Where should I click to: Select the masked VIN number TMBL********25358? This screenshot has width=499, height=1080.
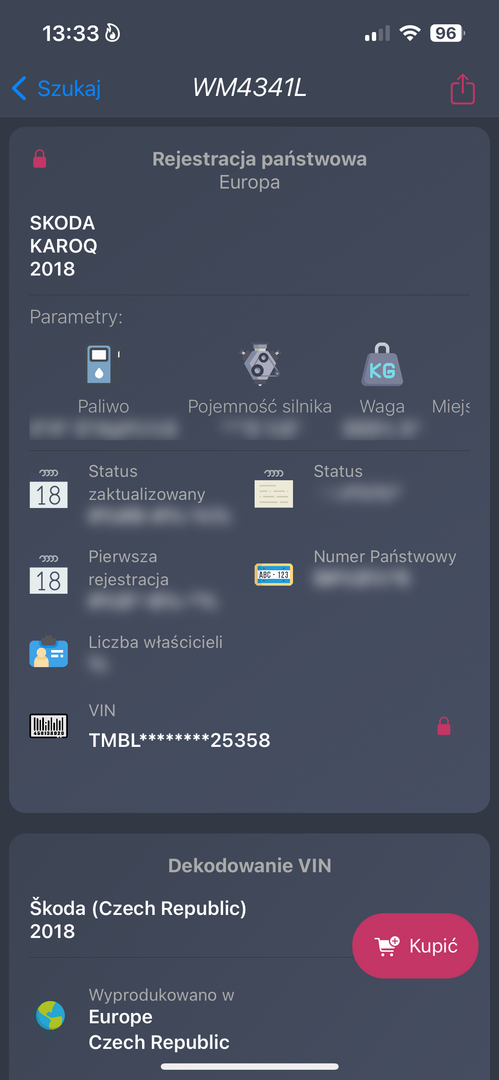179,740
